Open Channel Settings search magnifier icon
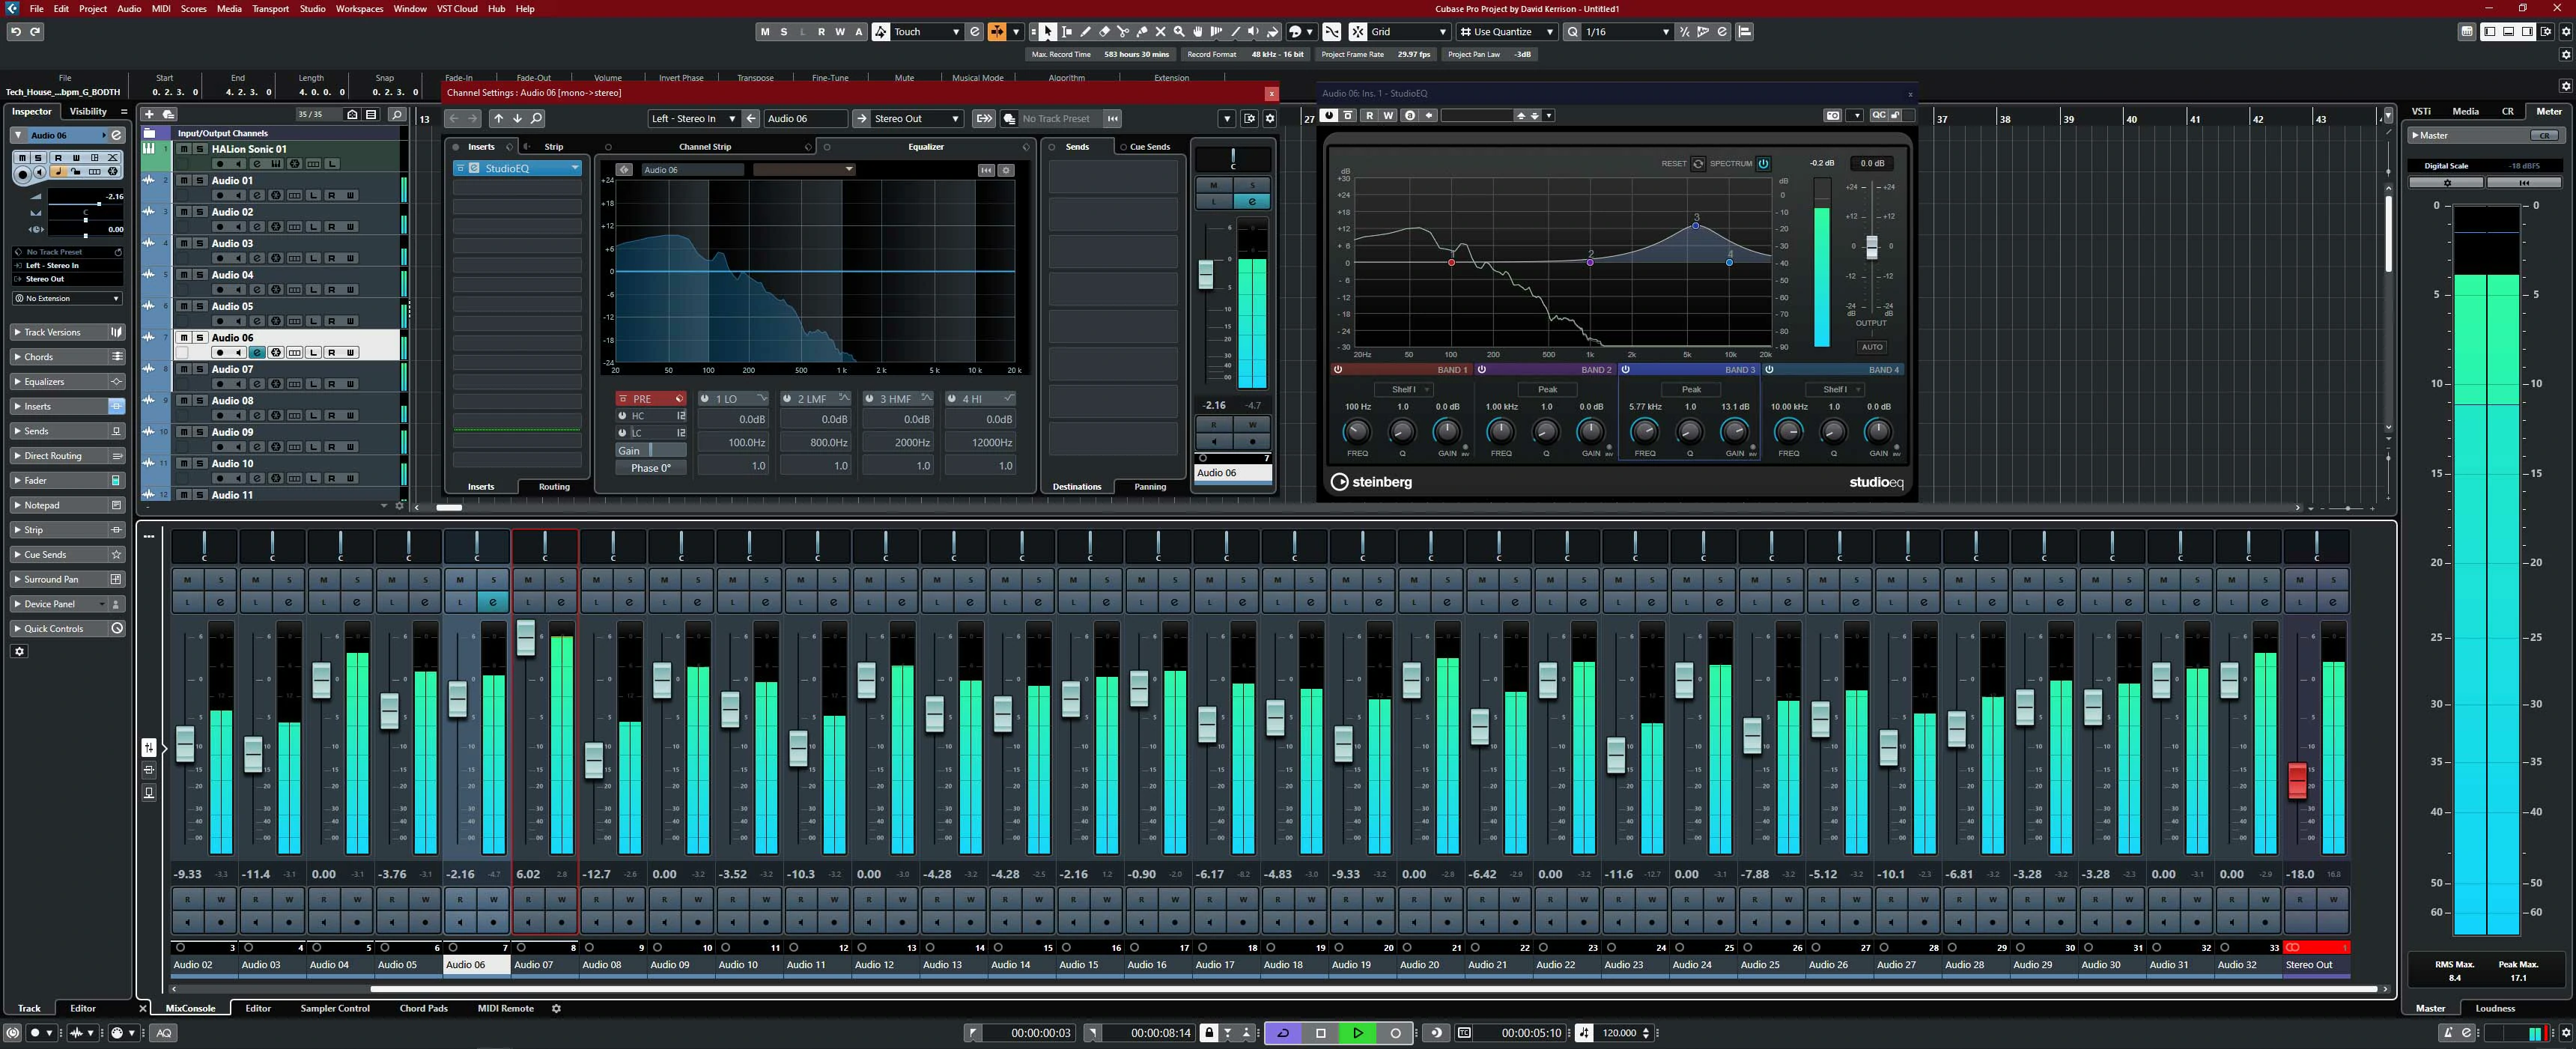Screen dimensions: 2576x1049 [537, 118]
